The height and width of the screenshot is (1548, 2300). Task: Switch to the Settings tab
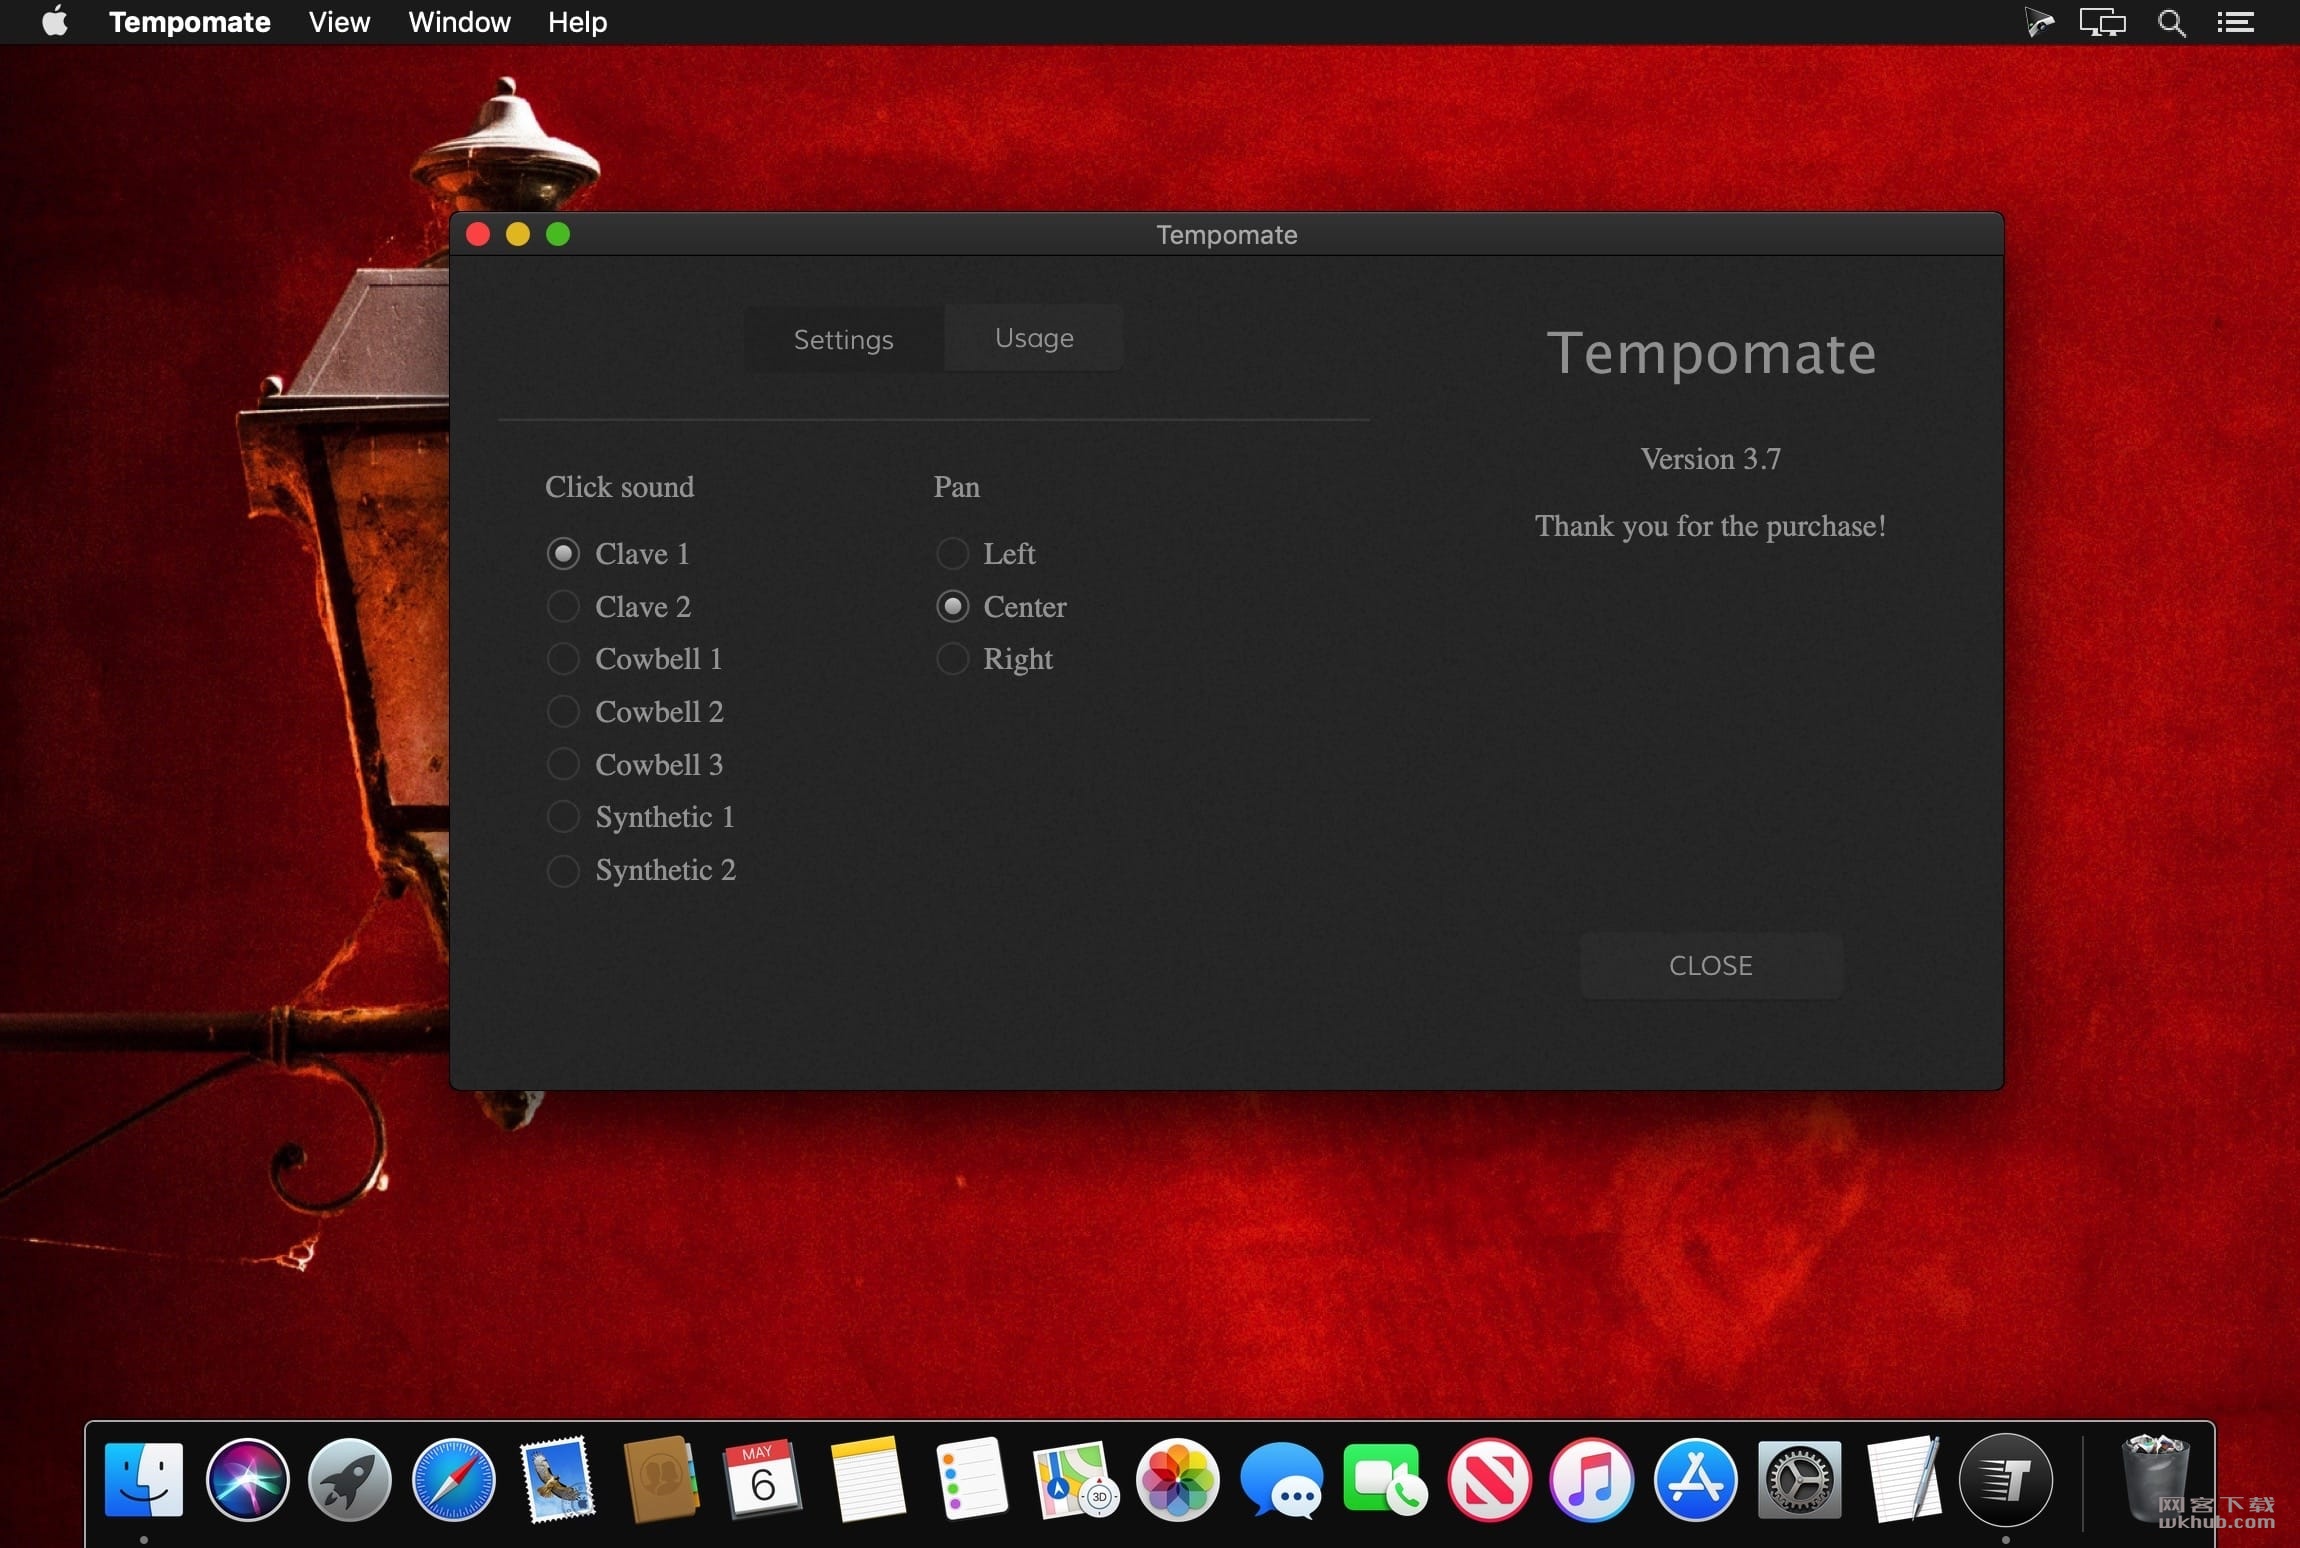pos(844,339)
